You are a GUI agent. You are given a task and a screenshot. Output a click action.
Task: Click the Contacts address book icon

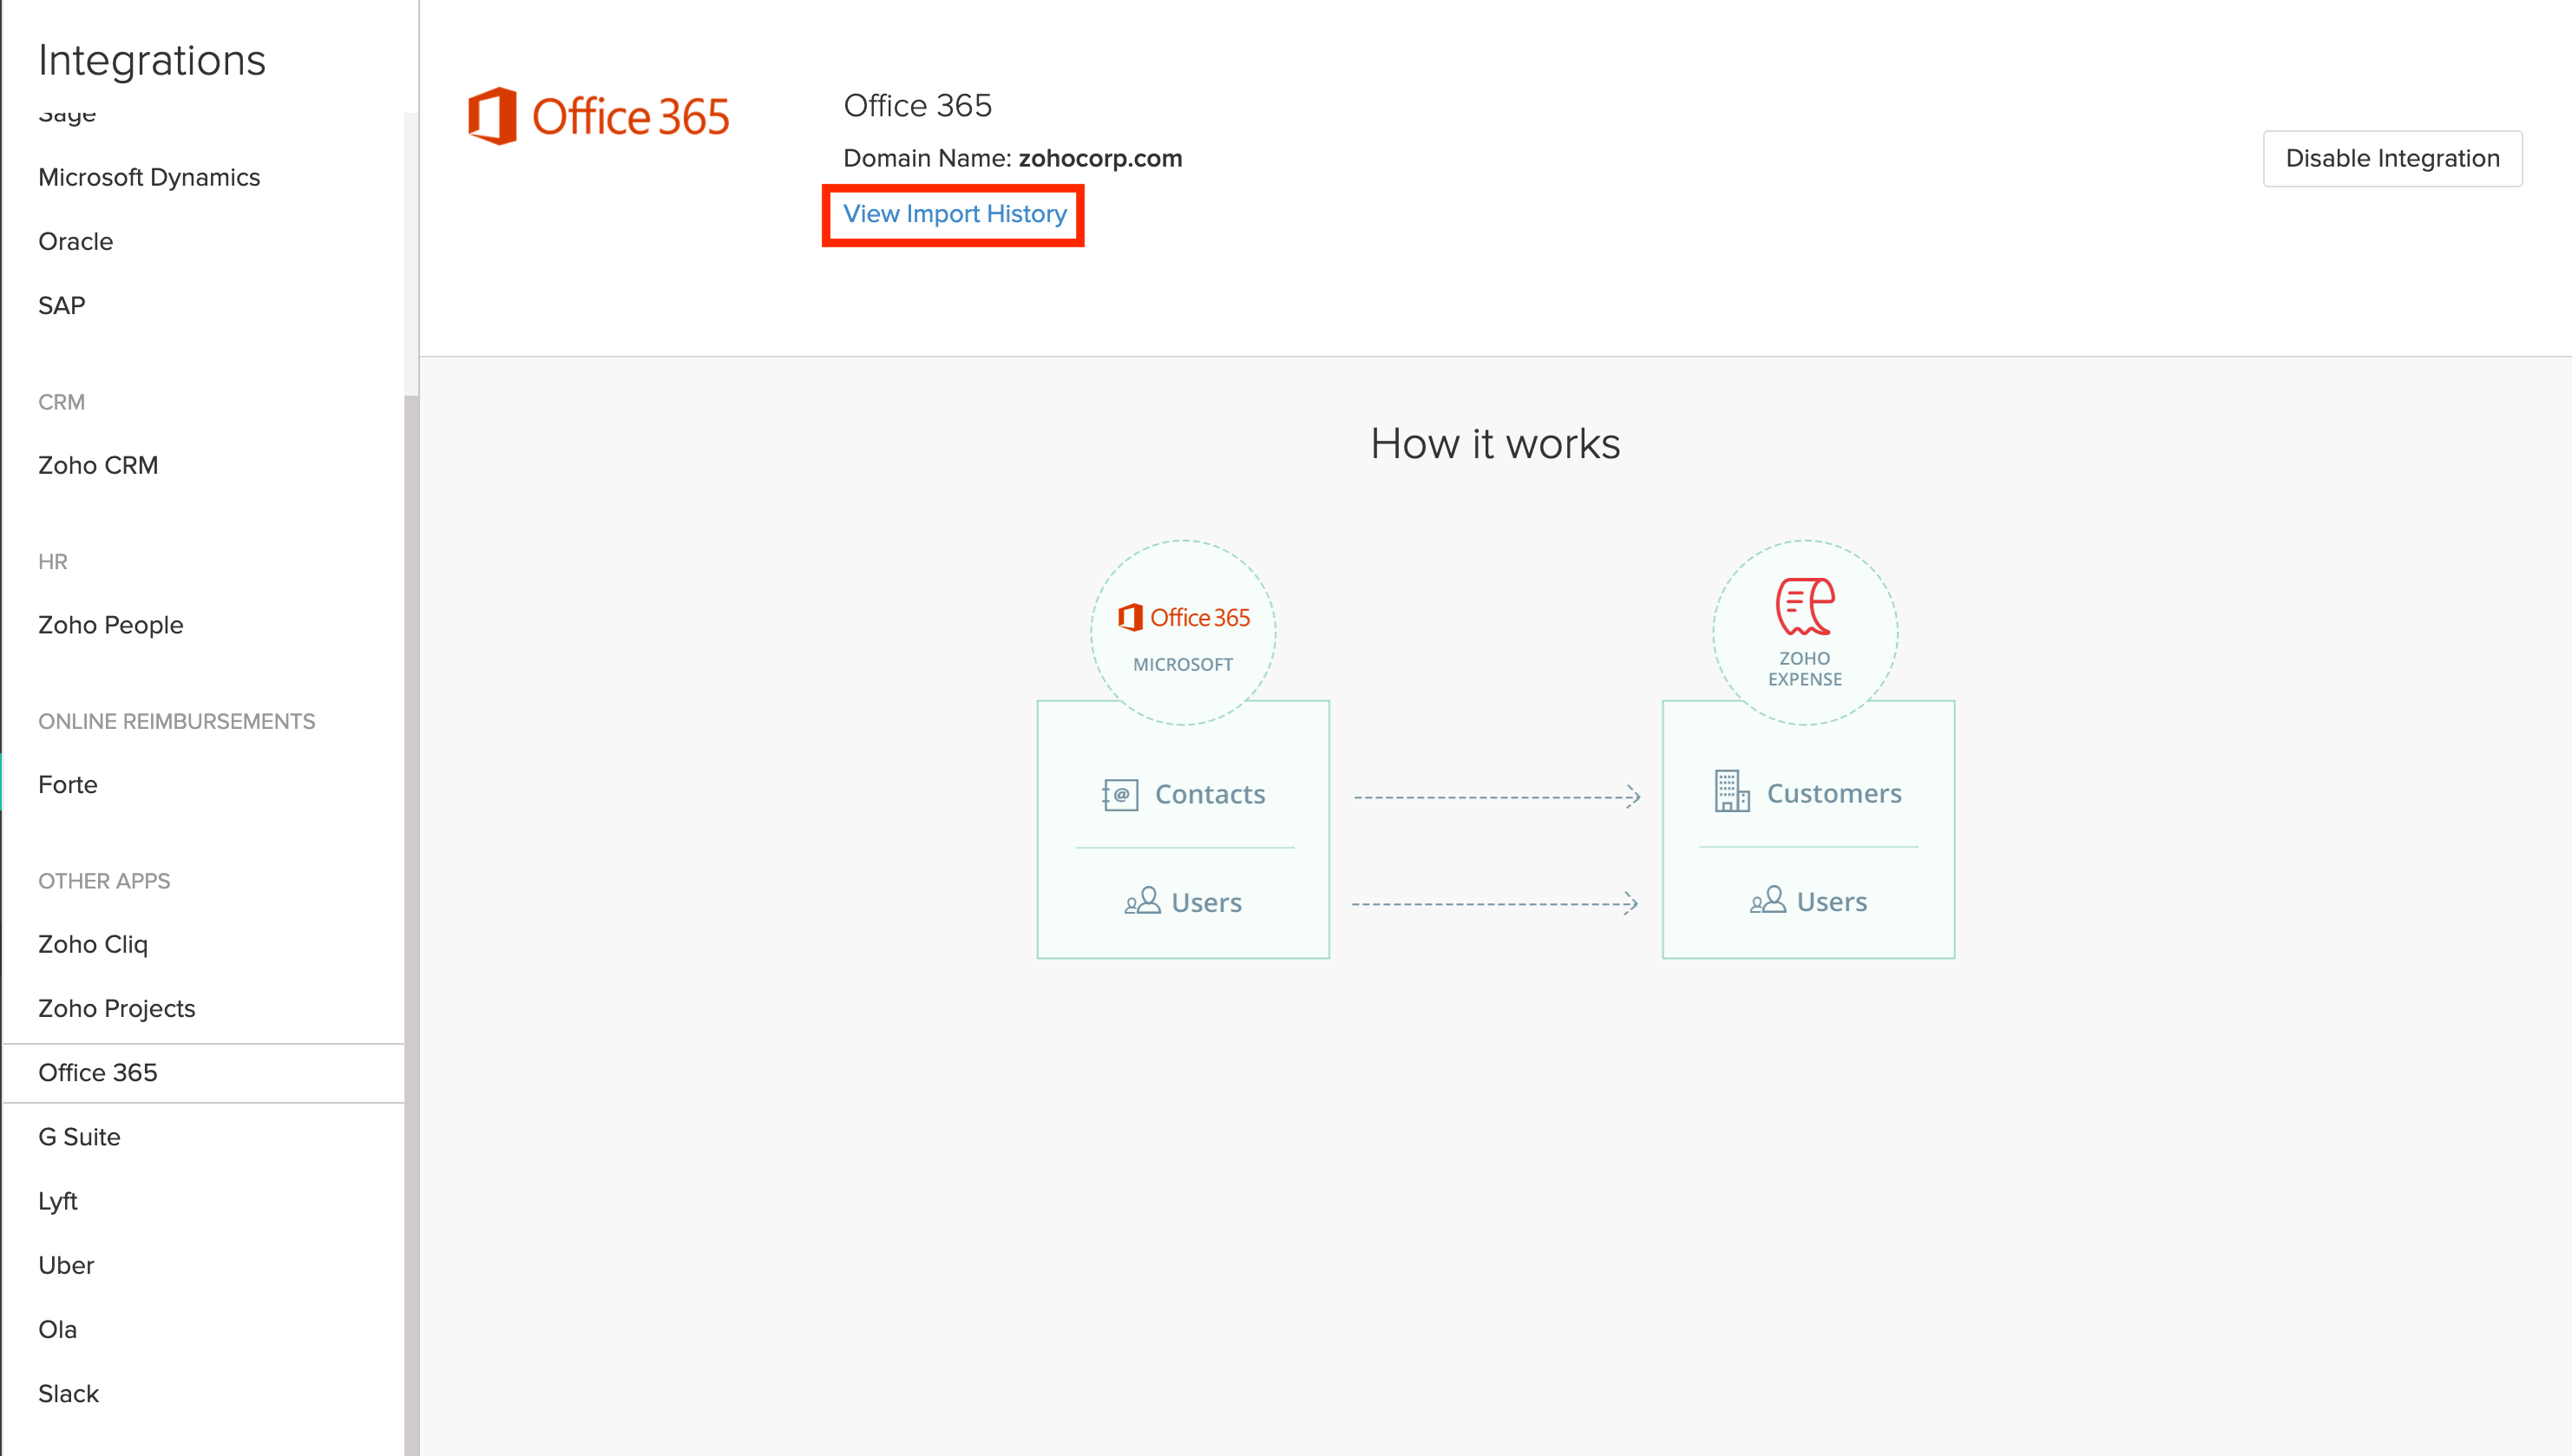(1119, 793)
